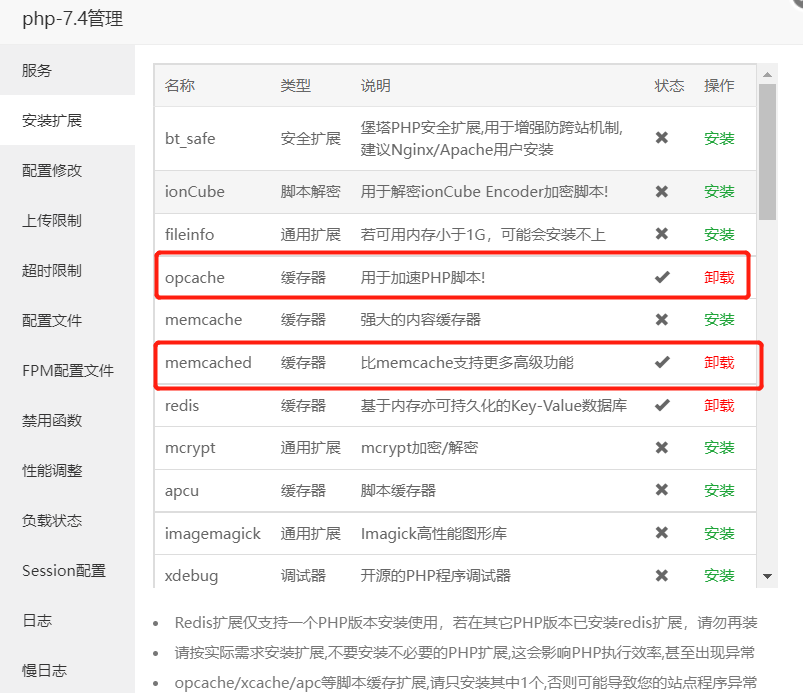The width and height of the screenshot is (803, 693).
Task: Click the 操作 column header
Action: pos(719,86)
